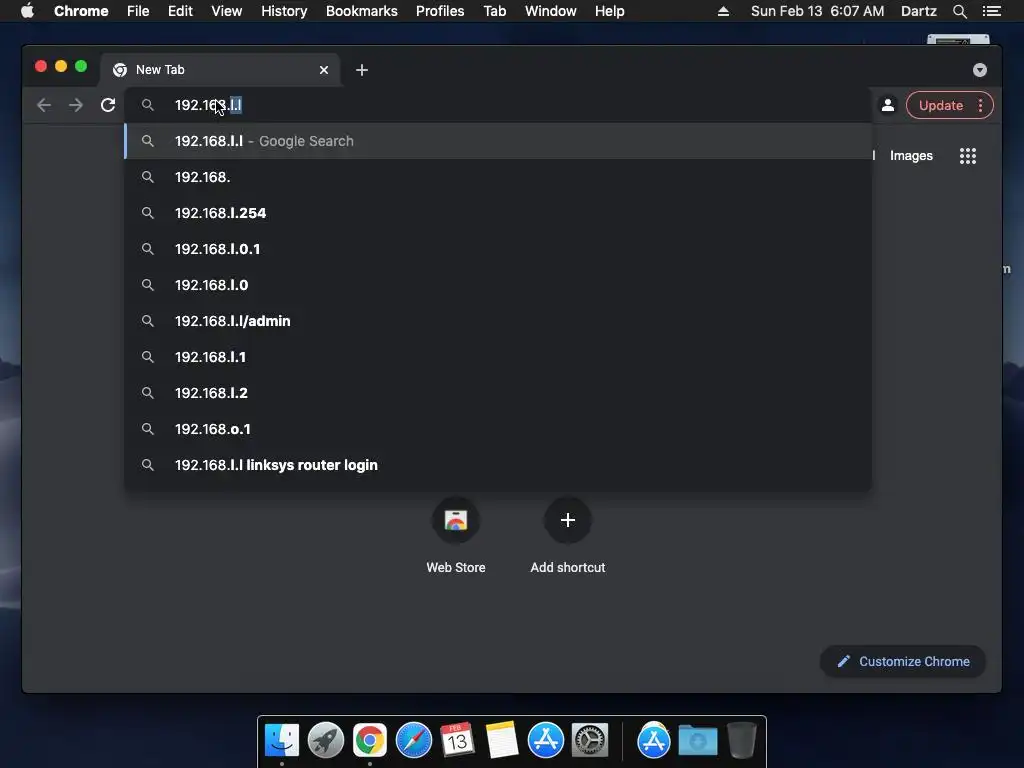Select the suggestion 192.168.l.0.1
Screen dimensions: 1024x768
click(x=498, y=249)
